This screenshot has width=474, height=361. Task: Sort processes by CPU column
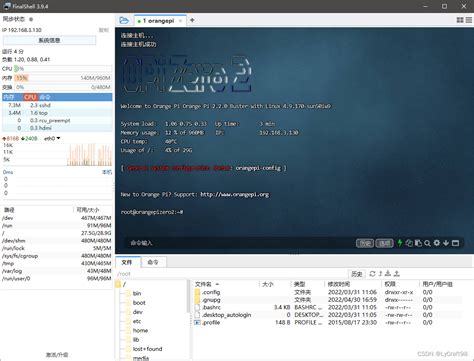pos(30,97)
